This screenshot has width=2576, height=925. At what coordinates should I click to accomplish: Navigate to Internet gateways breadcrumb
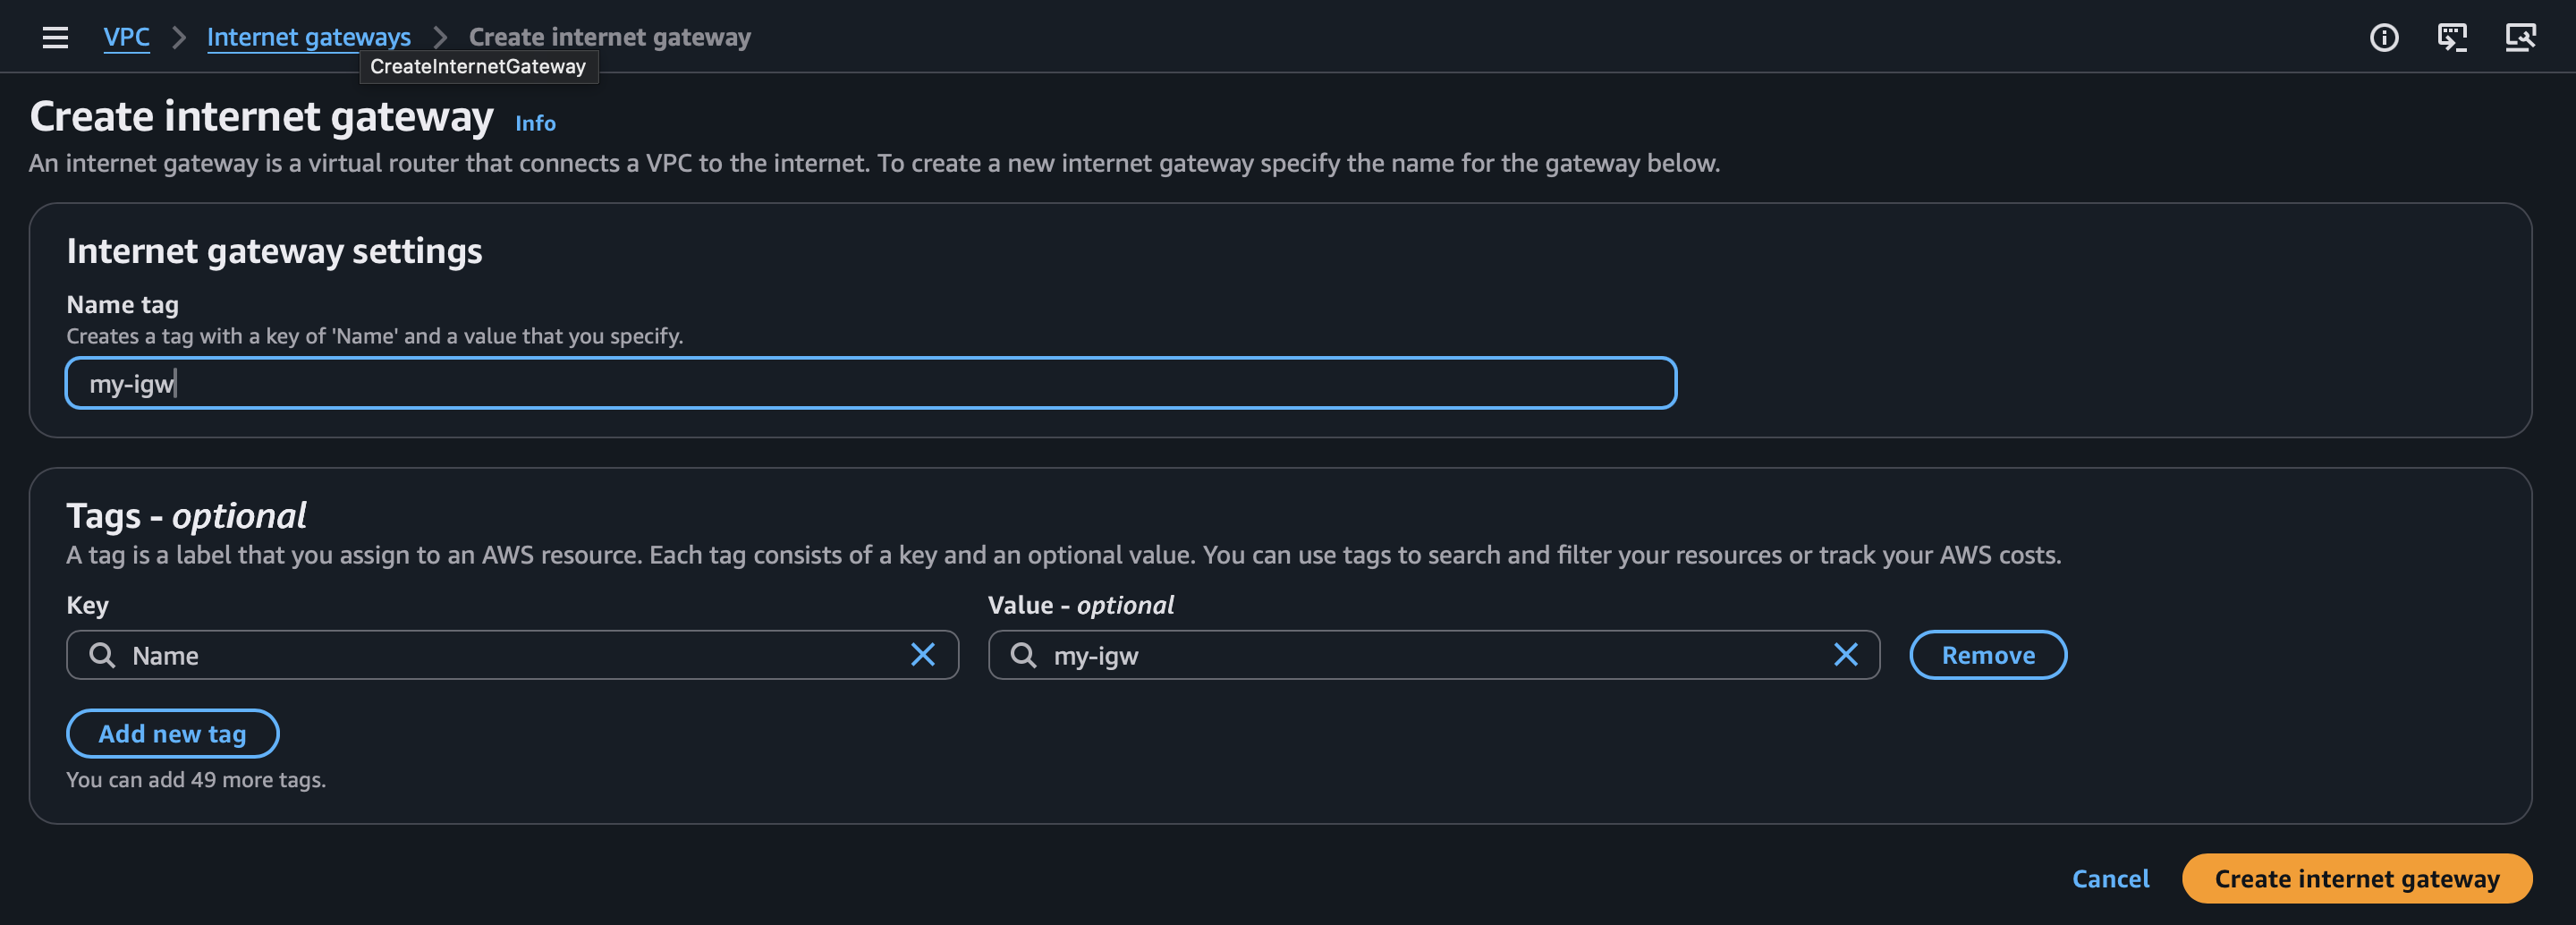pos(308,37)
